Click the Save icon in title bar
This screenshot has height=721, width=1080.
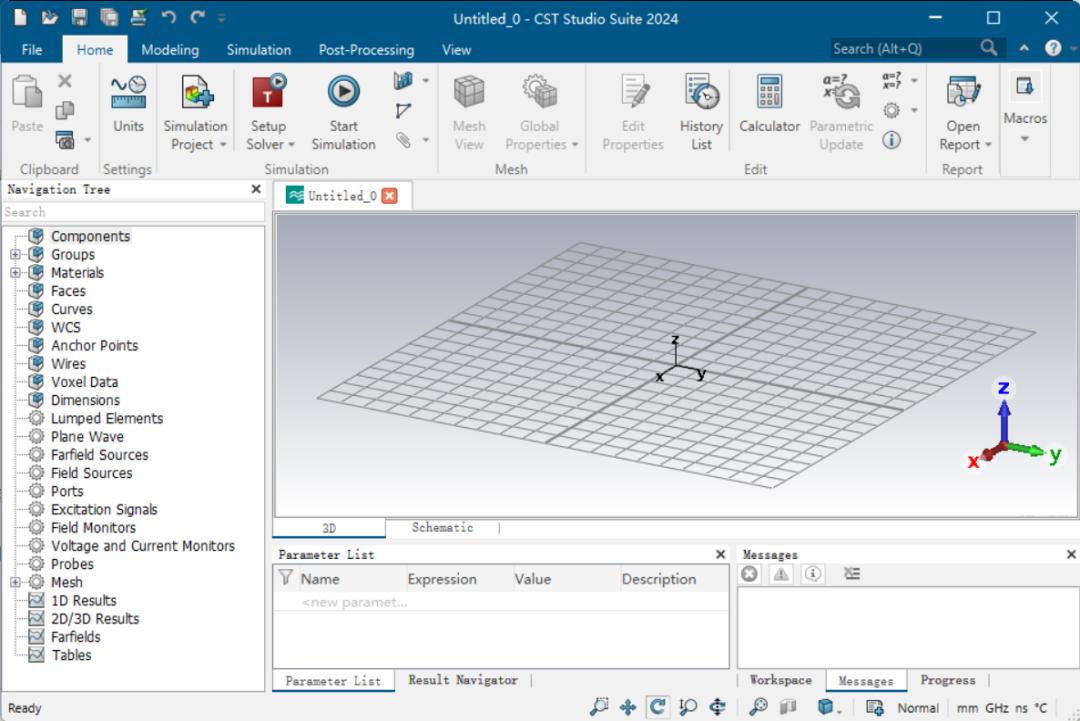tap(80, 18)
